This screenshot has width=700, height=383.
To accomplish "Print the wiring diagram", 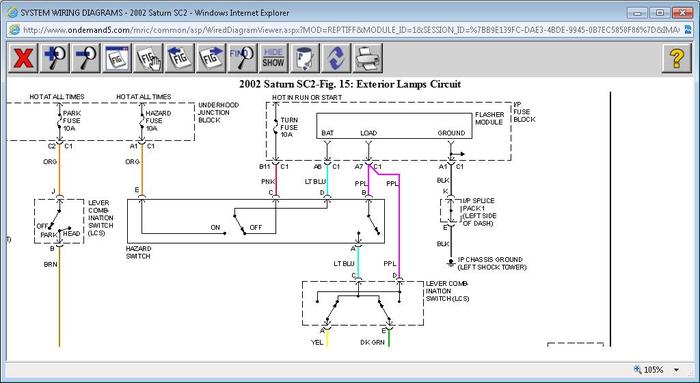I will (x=367, y=58).
